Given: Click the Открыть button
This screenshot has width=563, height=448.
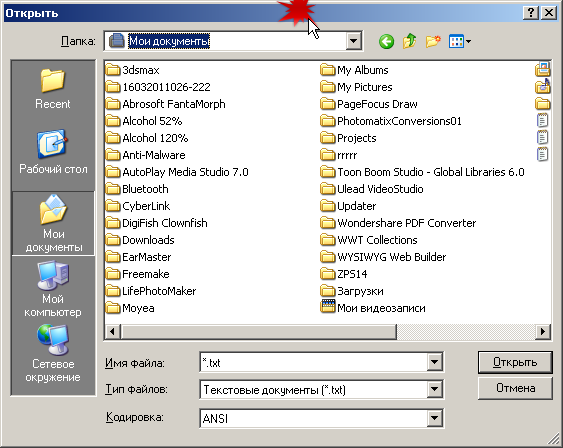Looking at the screenshot, I should pyautogui.click(x=515, y=362).
